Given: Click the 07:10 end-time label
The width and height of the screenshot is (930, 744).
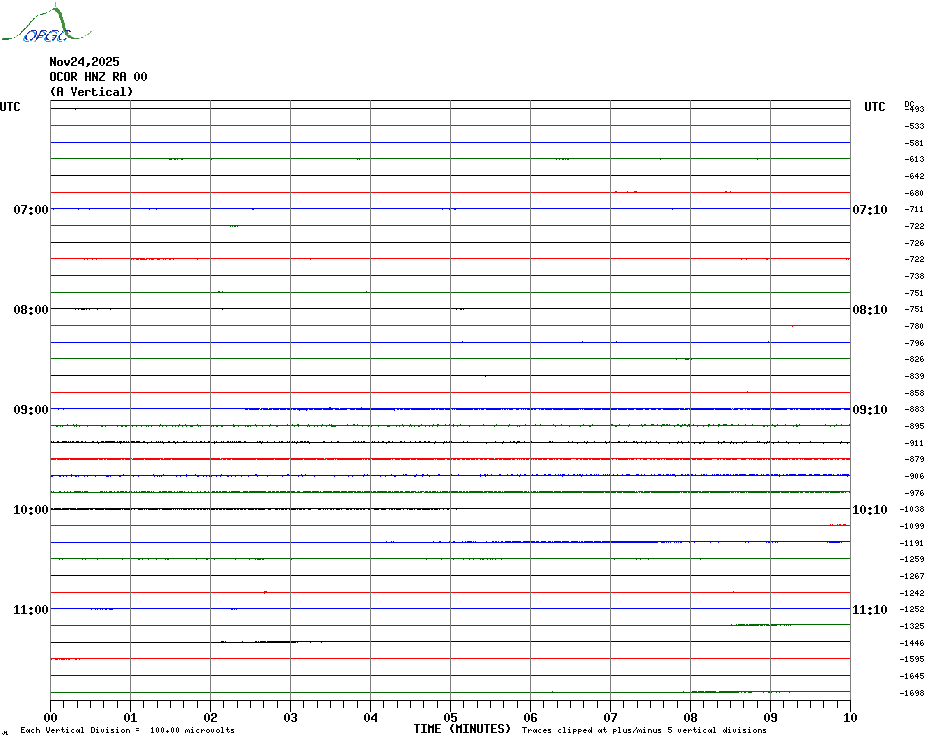Looking at the screenshot, I should click(x=869, y=210).
